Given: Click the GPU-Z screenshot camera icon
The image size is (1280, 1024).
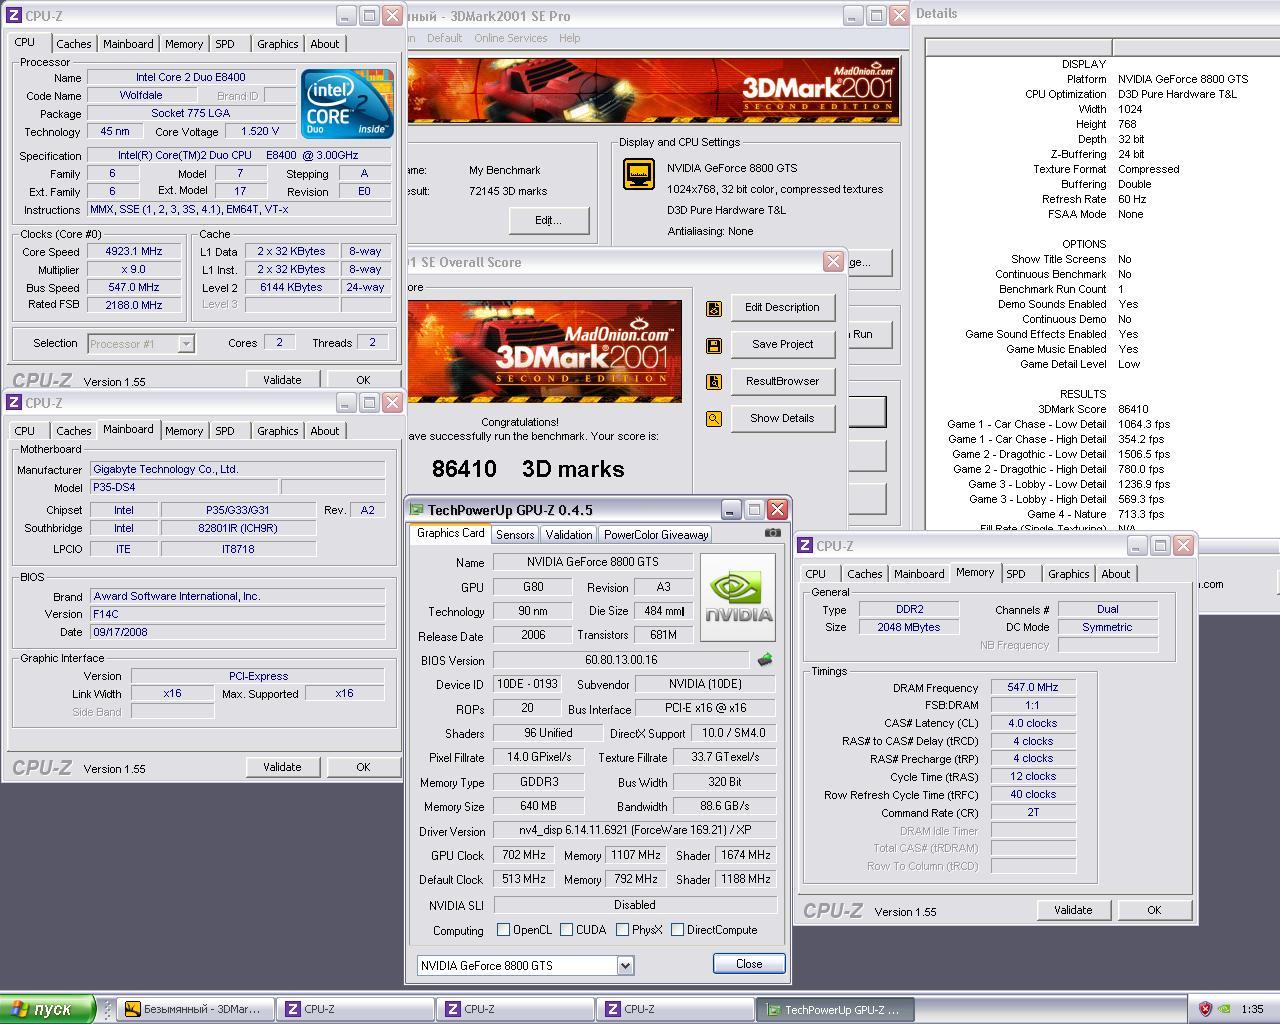Looking at the screenshot, I should (772, 533).
